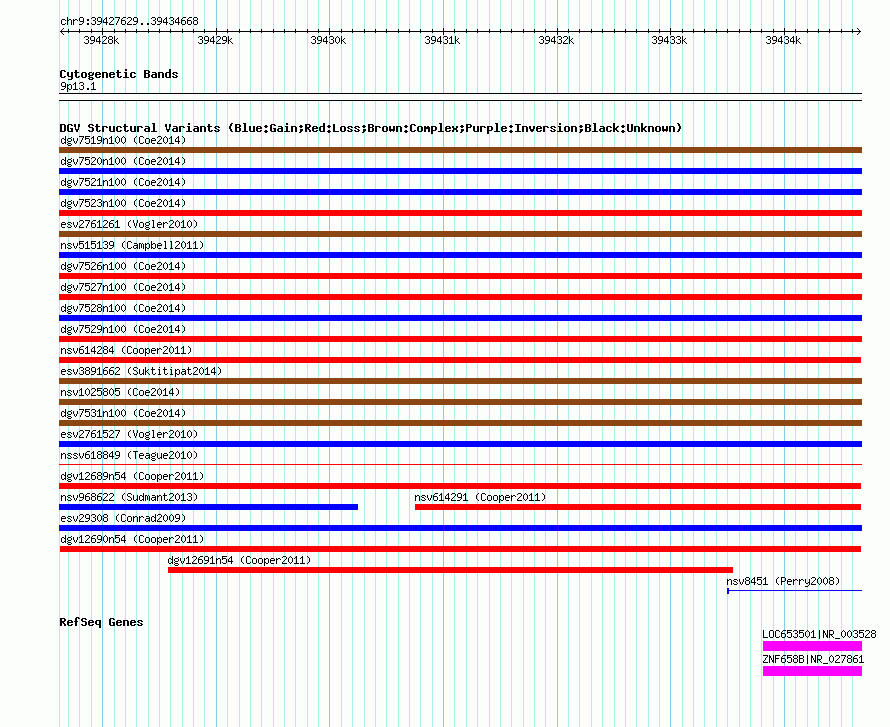Click the brown bar of nsv1025805
The width and height of the screenshot is (890, 727).
[x=460, y=402]
